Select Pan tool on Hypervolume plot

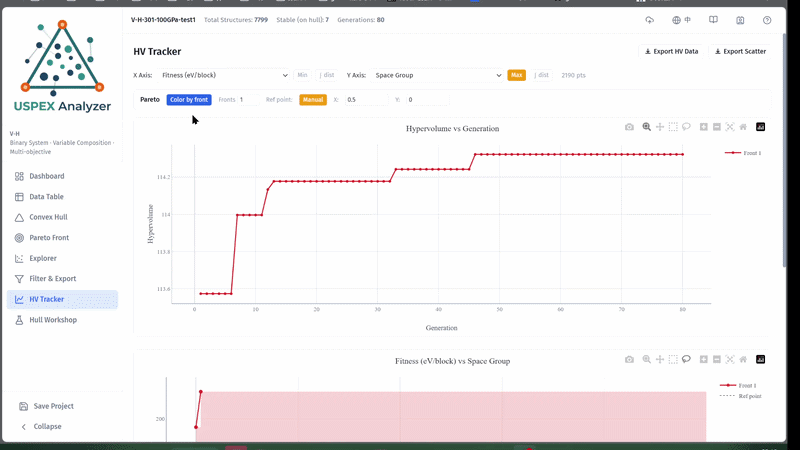coord(660,127)
